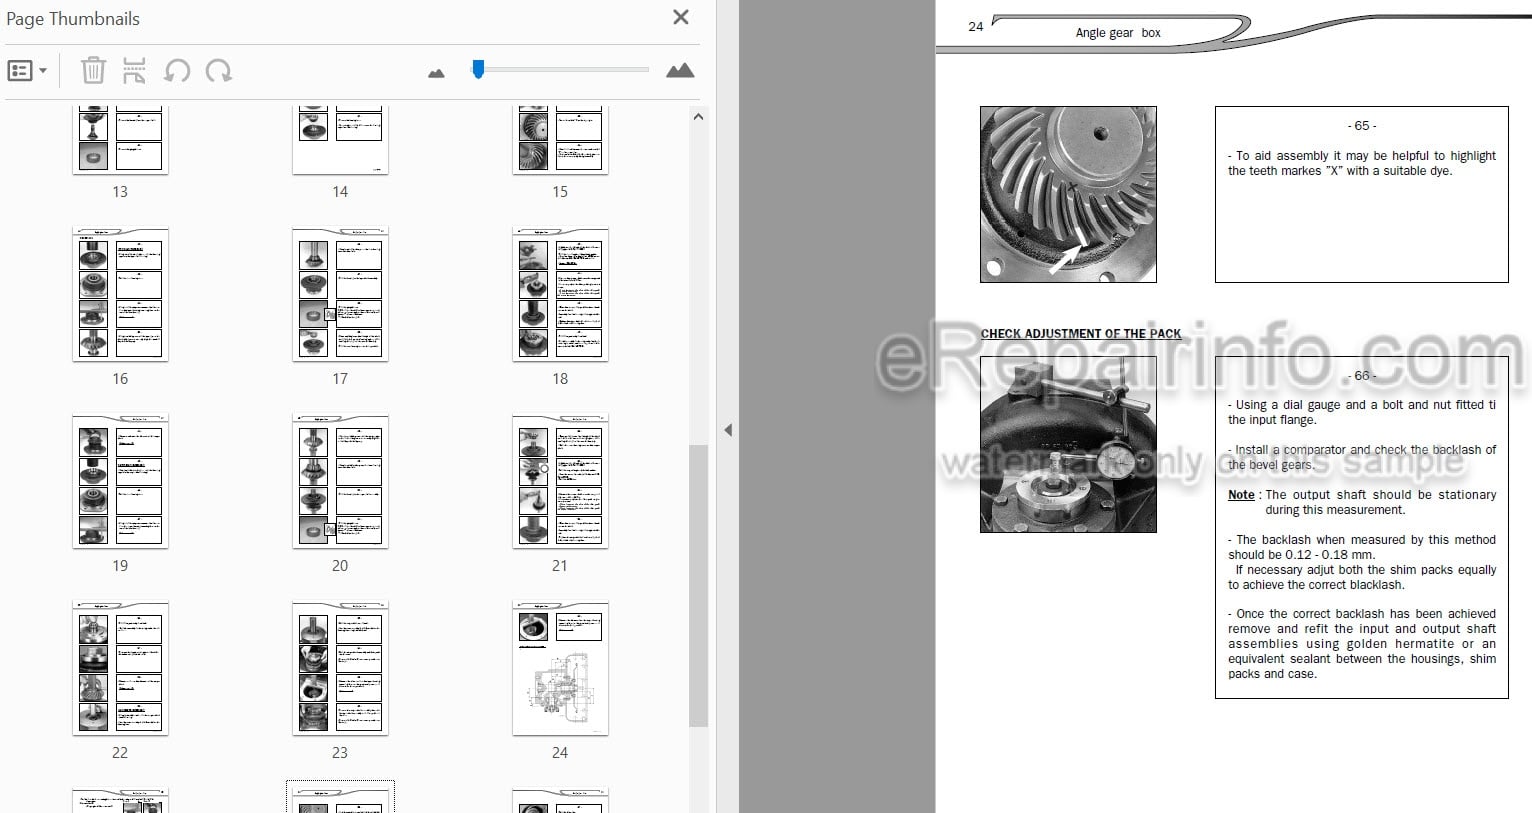Viewport: 1532px width, 813px height.
Task: Click the page number '17' label under thumbnail
Action: pyautogui.click(x=340, y=379)
